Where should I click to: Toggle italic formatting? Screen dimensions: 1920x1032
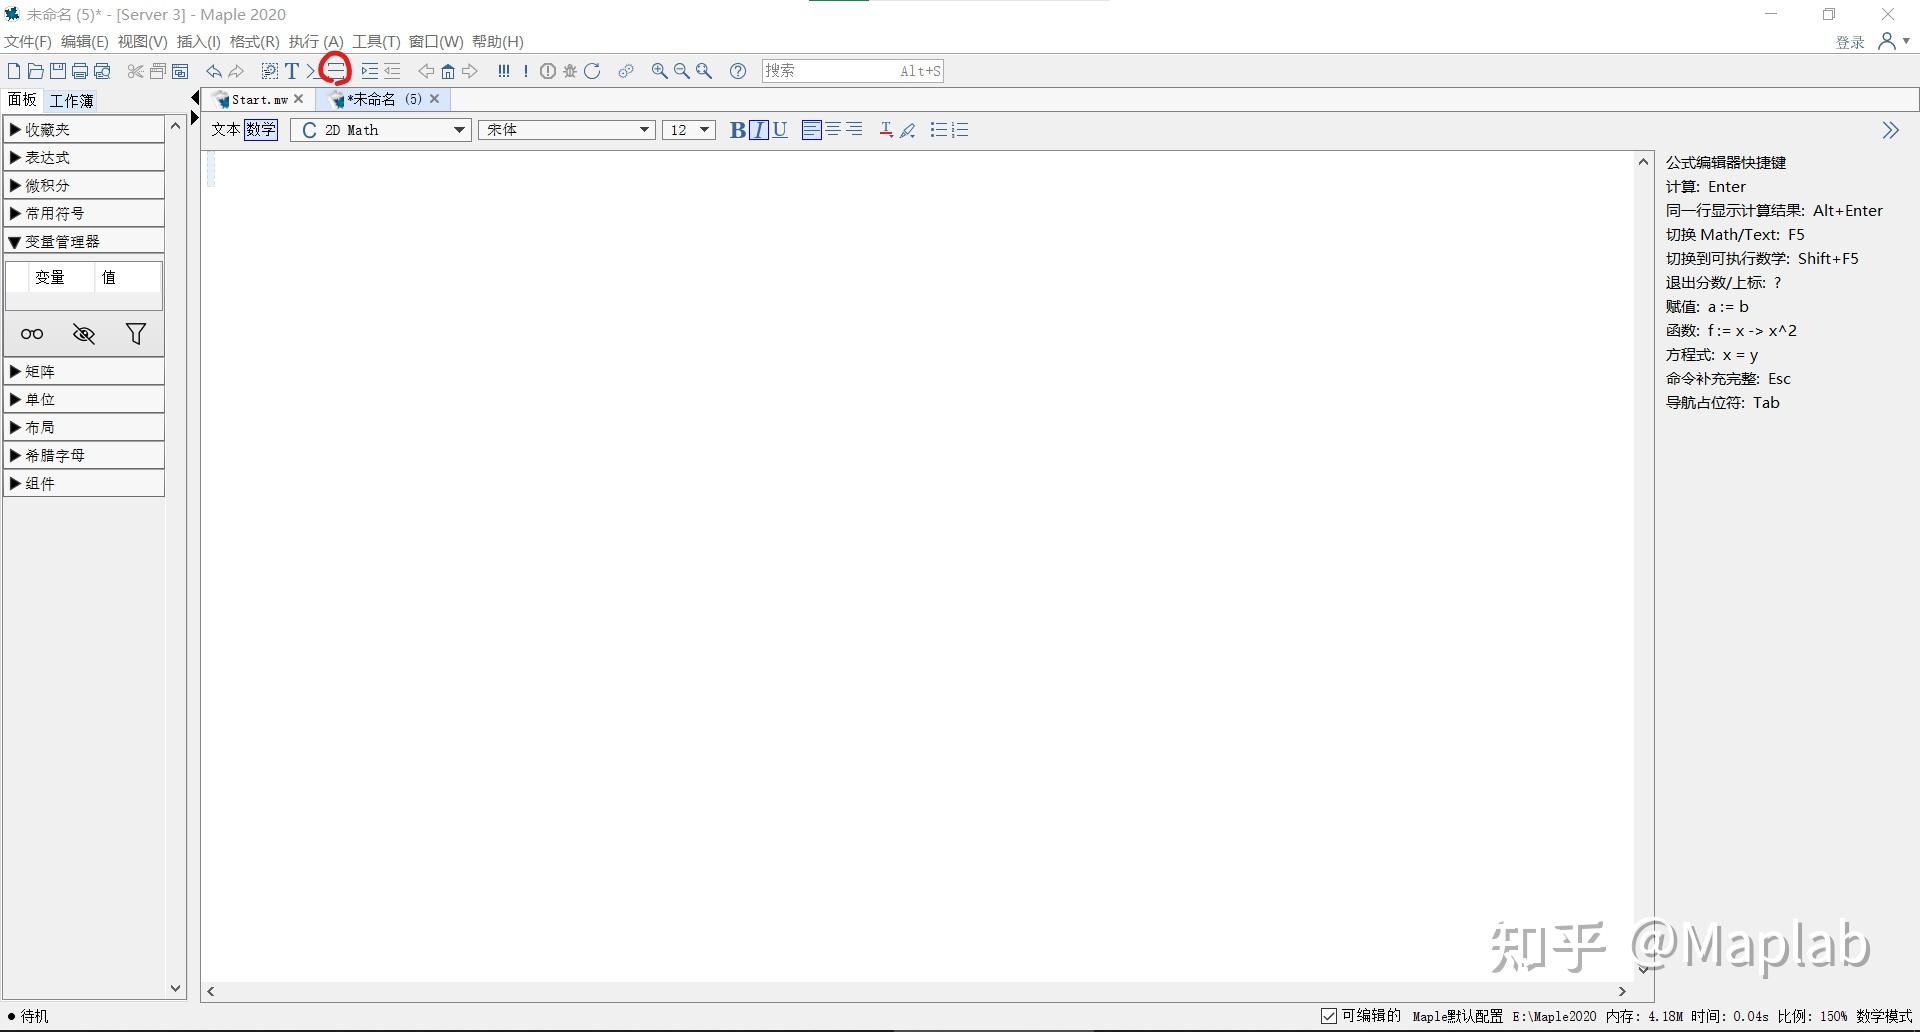coord(759,130)
